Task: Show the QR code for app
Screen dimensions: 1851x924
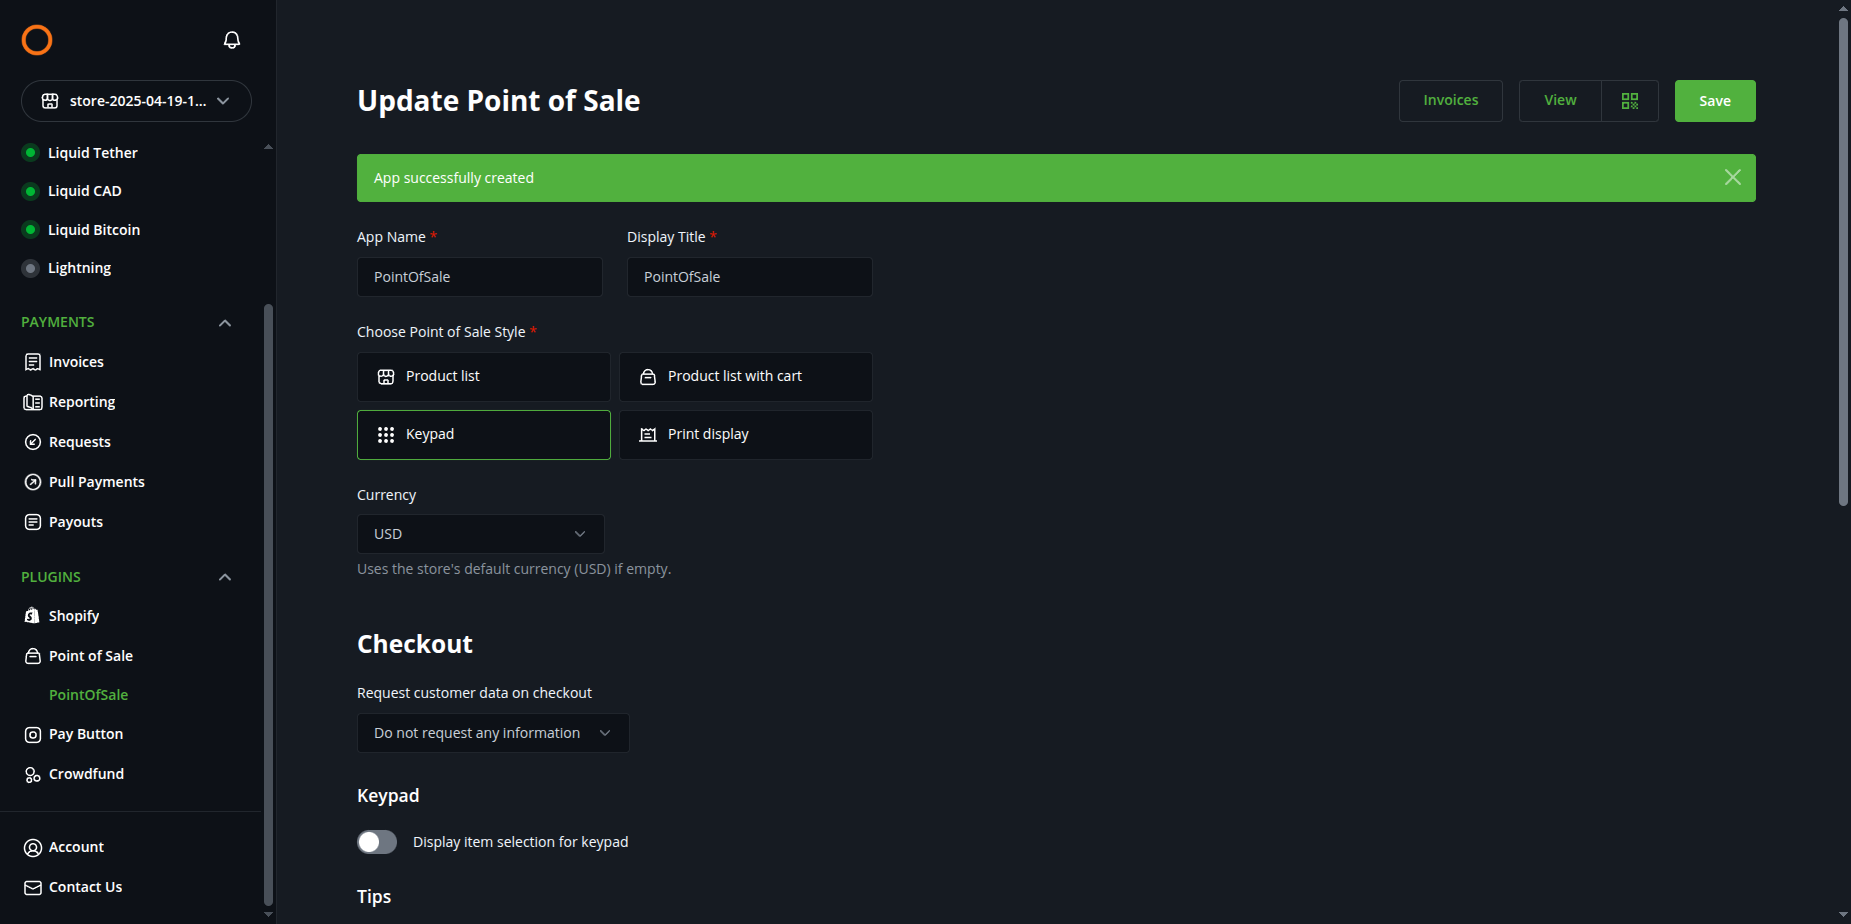Action: [1630, 101]
